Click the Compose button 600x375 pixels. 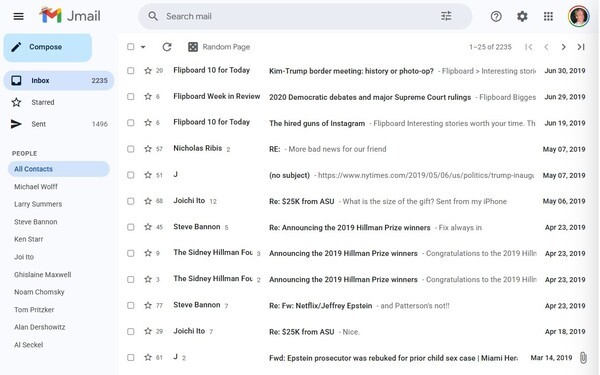(x=48, y=47)
